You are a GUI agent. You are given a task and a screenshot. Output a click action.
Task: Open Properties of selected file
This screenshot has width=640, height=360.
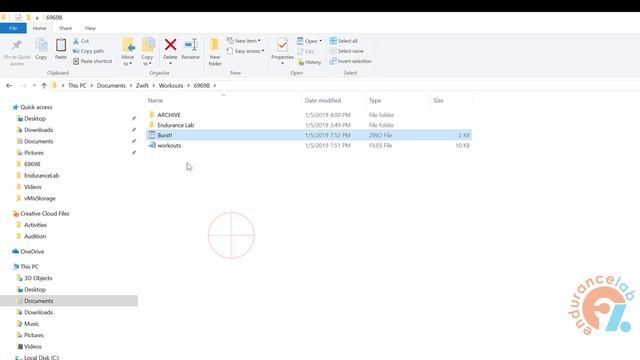click(282, 51)
